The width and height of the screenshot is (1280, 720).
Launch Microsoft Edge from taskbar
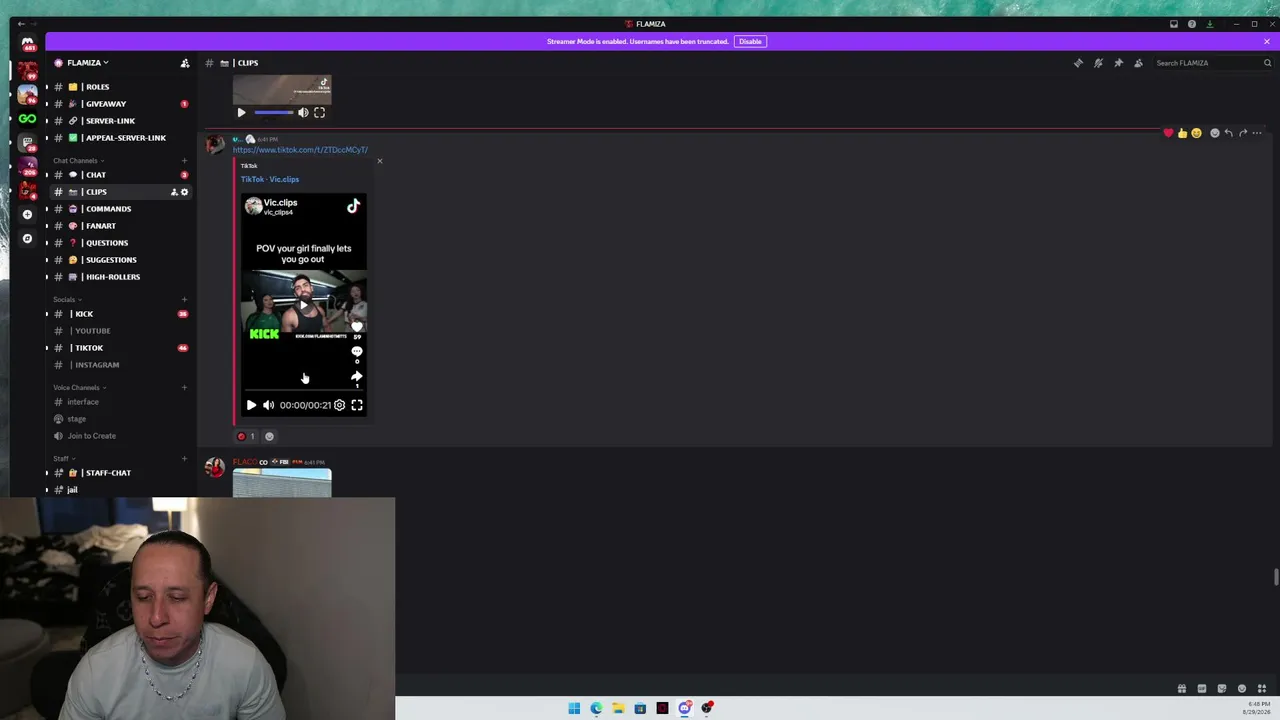596,708
